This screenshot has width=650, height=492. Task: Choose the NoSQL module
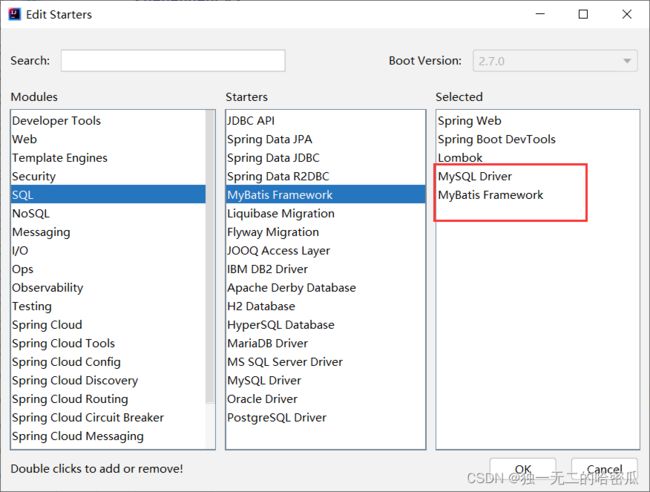(30, 214)
